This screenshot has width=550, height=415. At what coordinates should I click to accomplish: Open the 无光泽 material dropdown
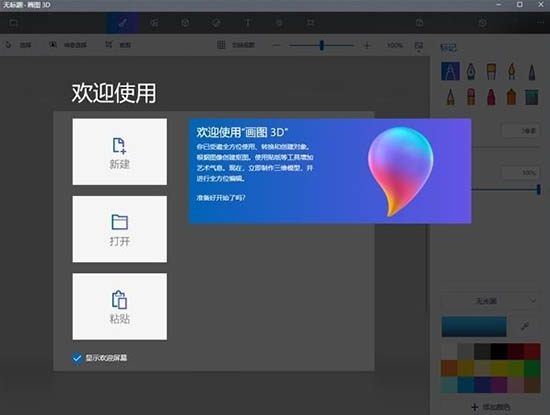coord(490,301)
